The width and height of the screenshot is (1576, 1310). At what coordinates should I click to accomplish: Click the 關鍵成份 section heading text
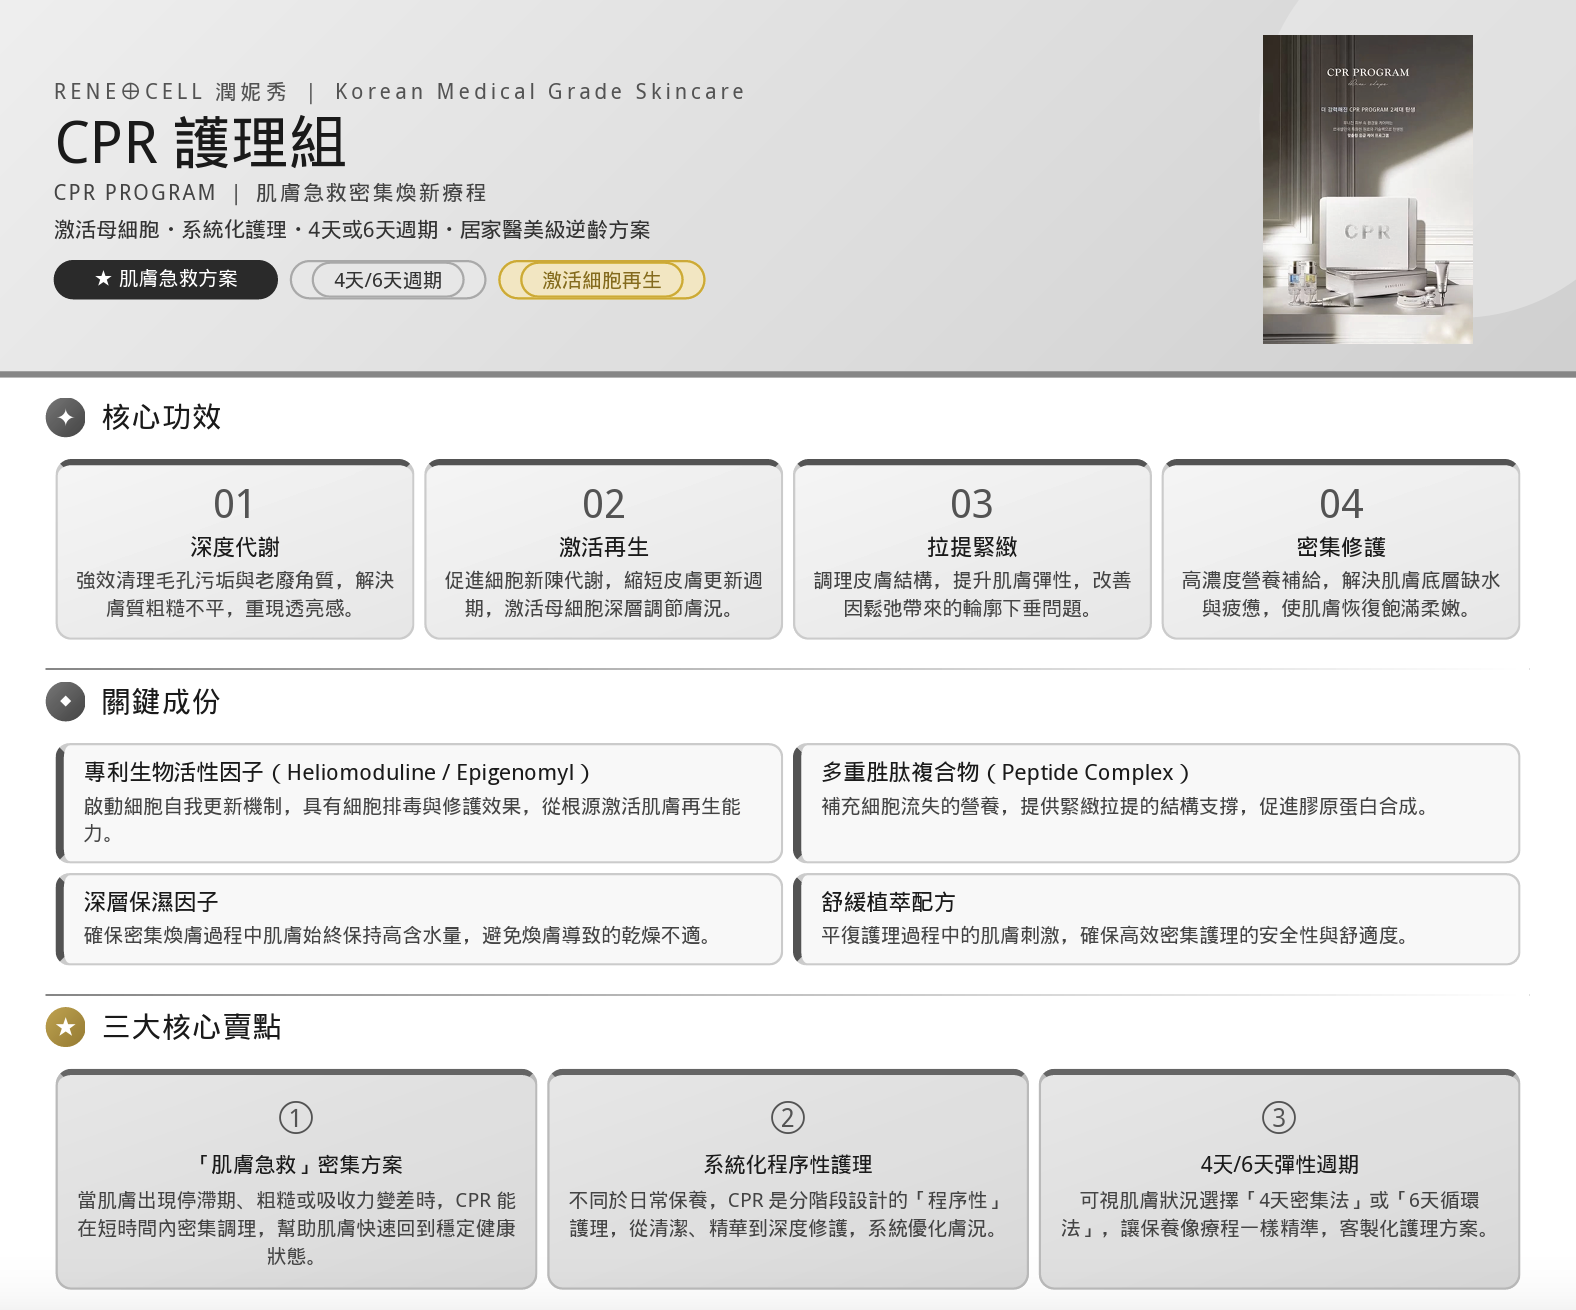[x=161, y=702]
